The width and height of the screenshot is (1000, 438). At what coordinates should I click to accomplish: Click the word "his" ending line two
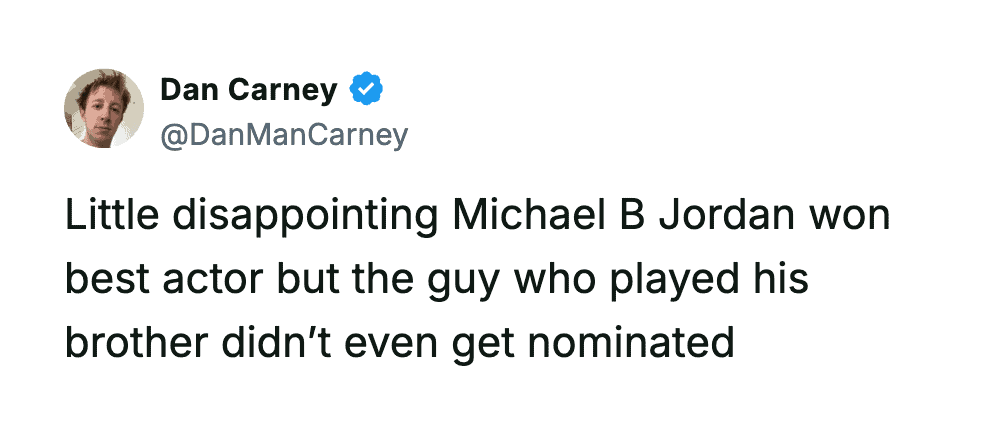[782, 281]
